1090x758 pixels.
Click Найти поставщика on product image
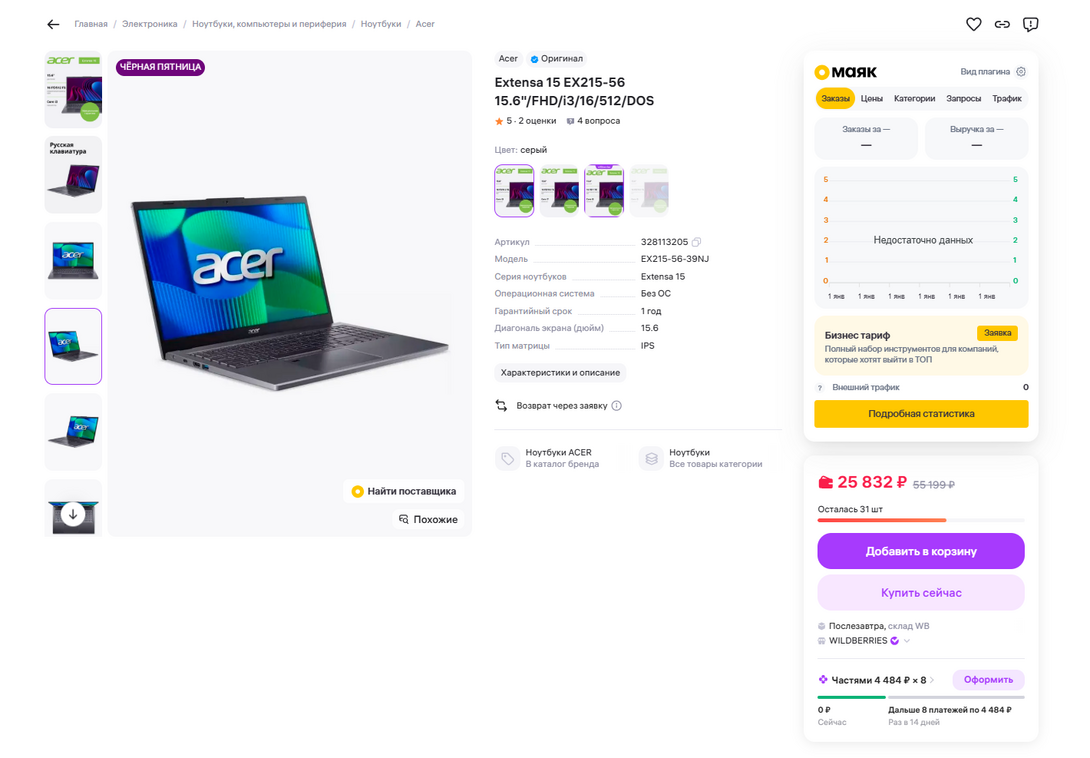pos(404,491)
